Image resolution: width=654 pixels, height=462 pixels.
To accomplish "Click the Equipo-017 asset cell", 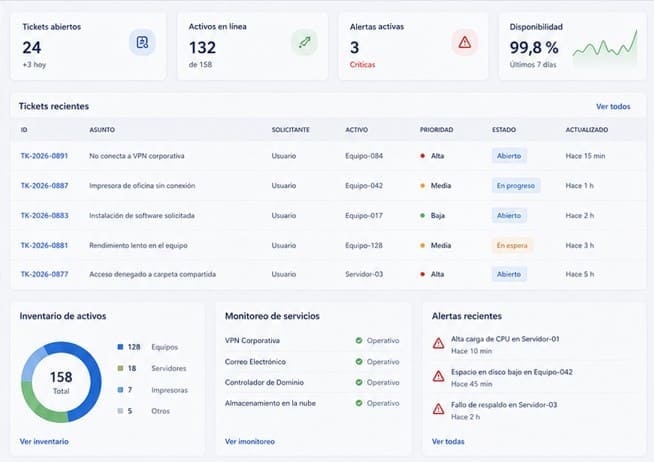I will tap(364, 216).
